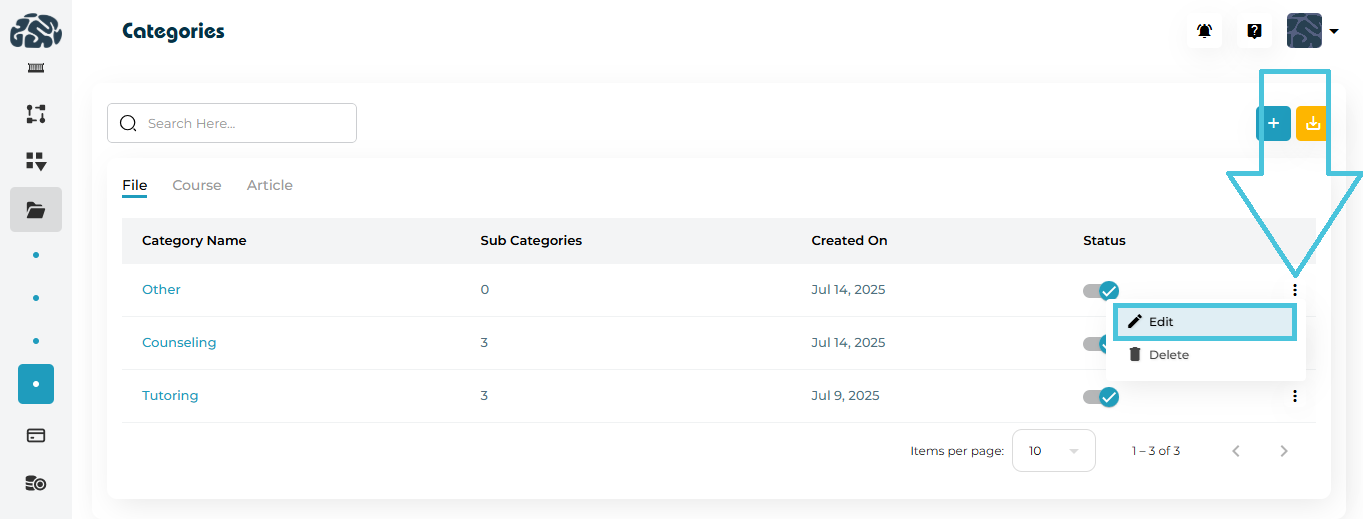The width and height of the screenshot is (1363, 519).
Task: Open the notifications bell
Action: [x=1204, y=31]
